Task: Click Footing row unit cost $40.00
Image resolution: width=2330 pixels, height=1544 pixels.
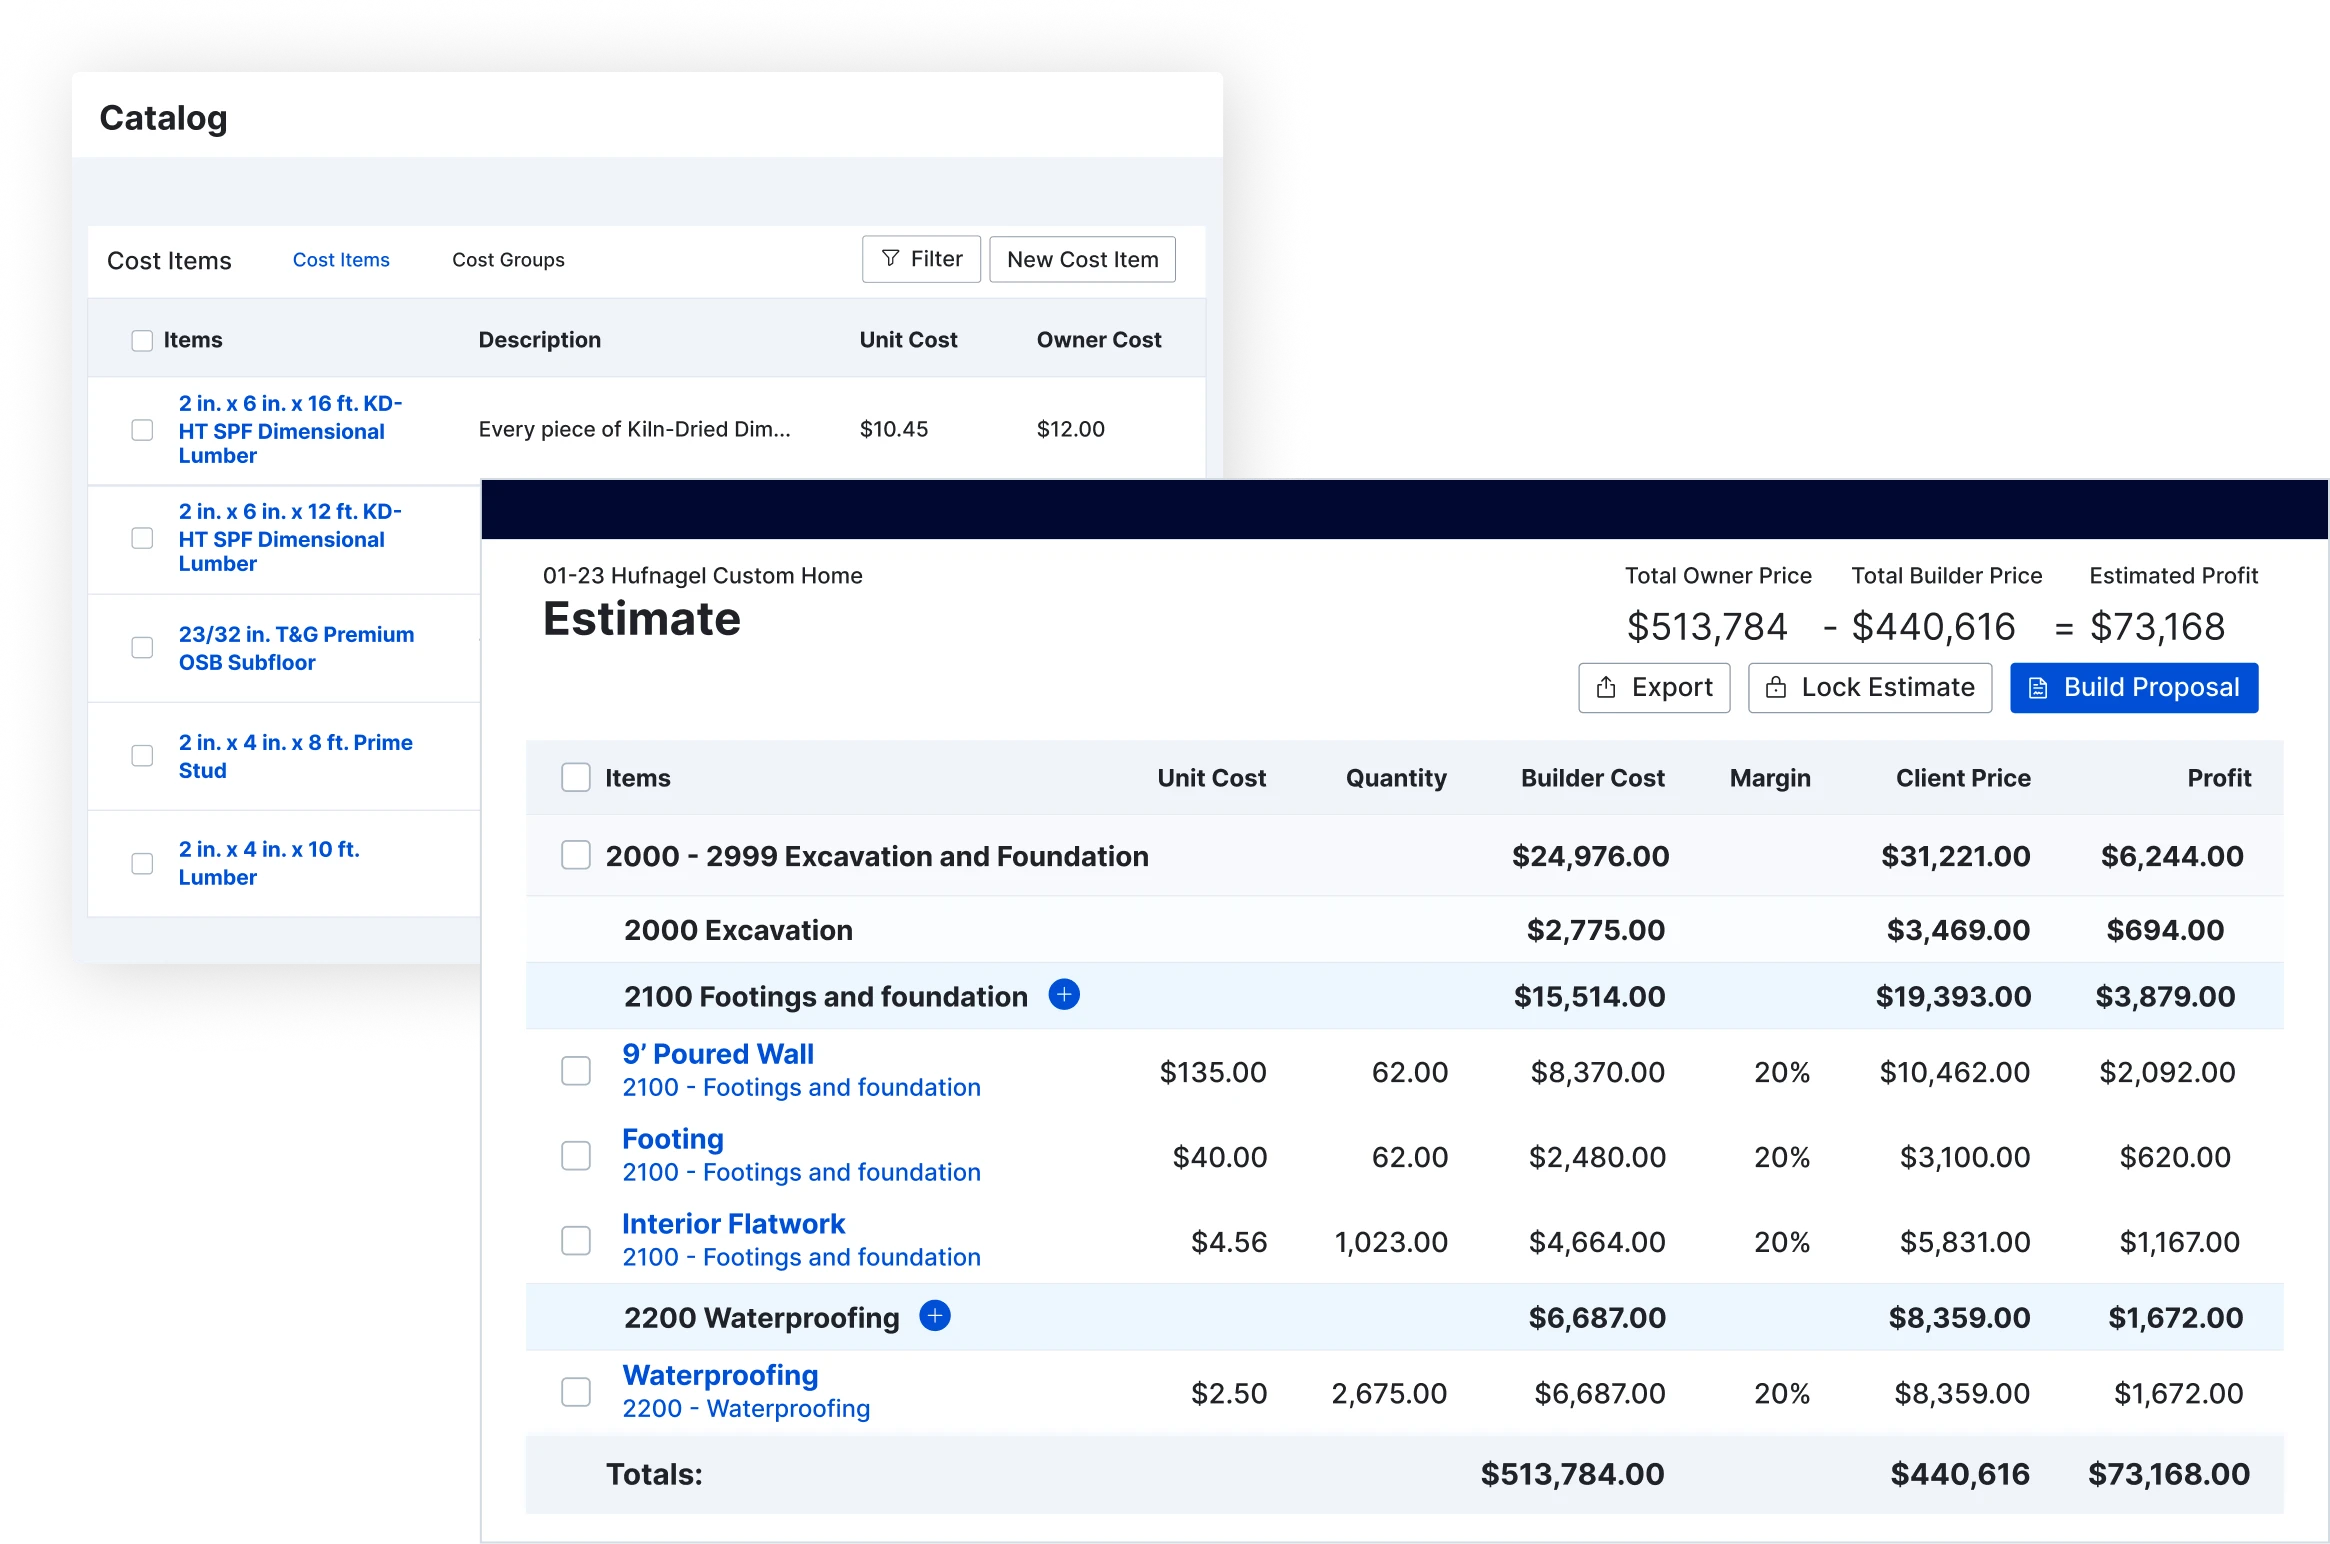Action: [1219, 1157]
